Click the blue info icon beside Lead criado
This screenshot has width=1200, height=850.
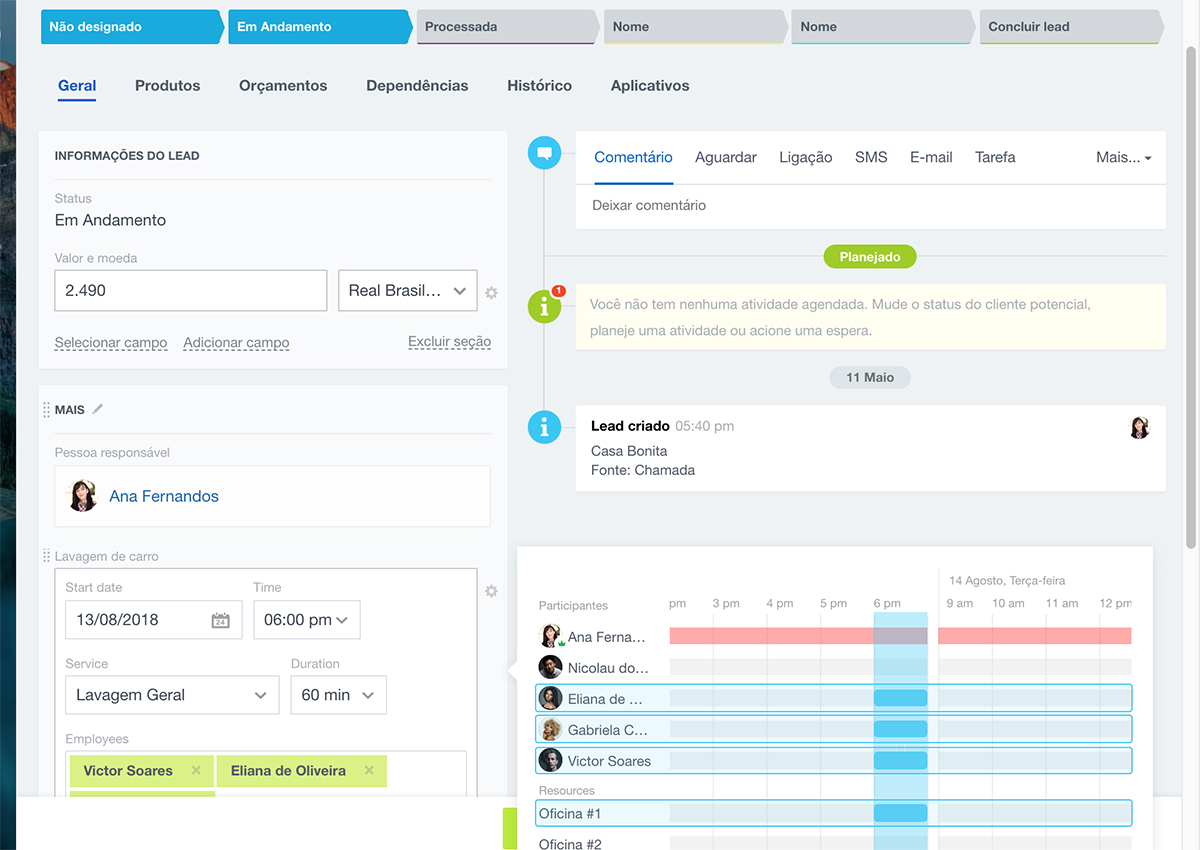pos(544,427)
